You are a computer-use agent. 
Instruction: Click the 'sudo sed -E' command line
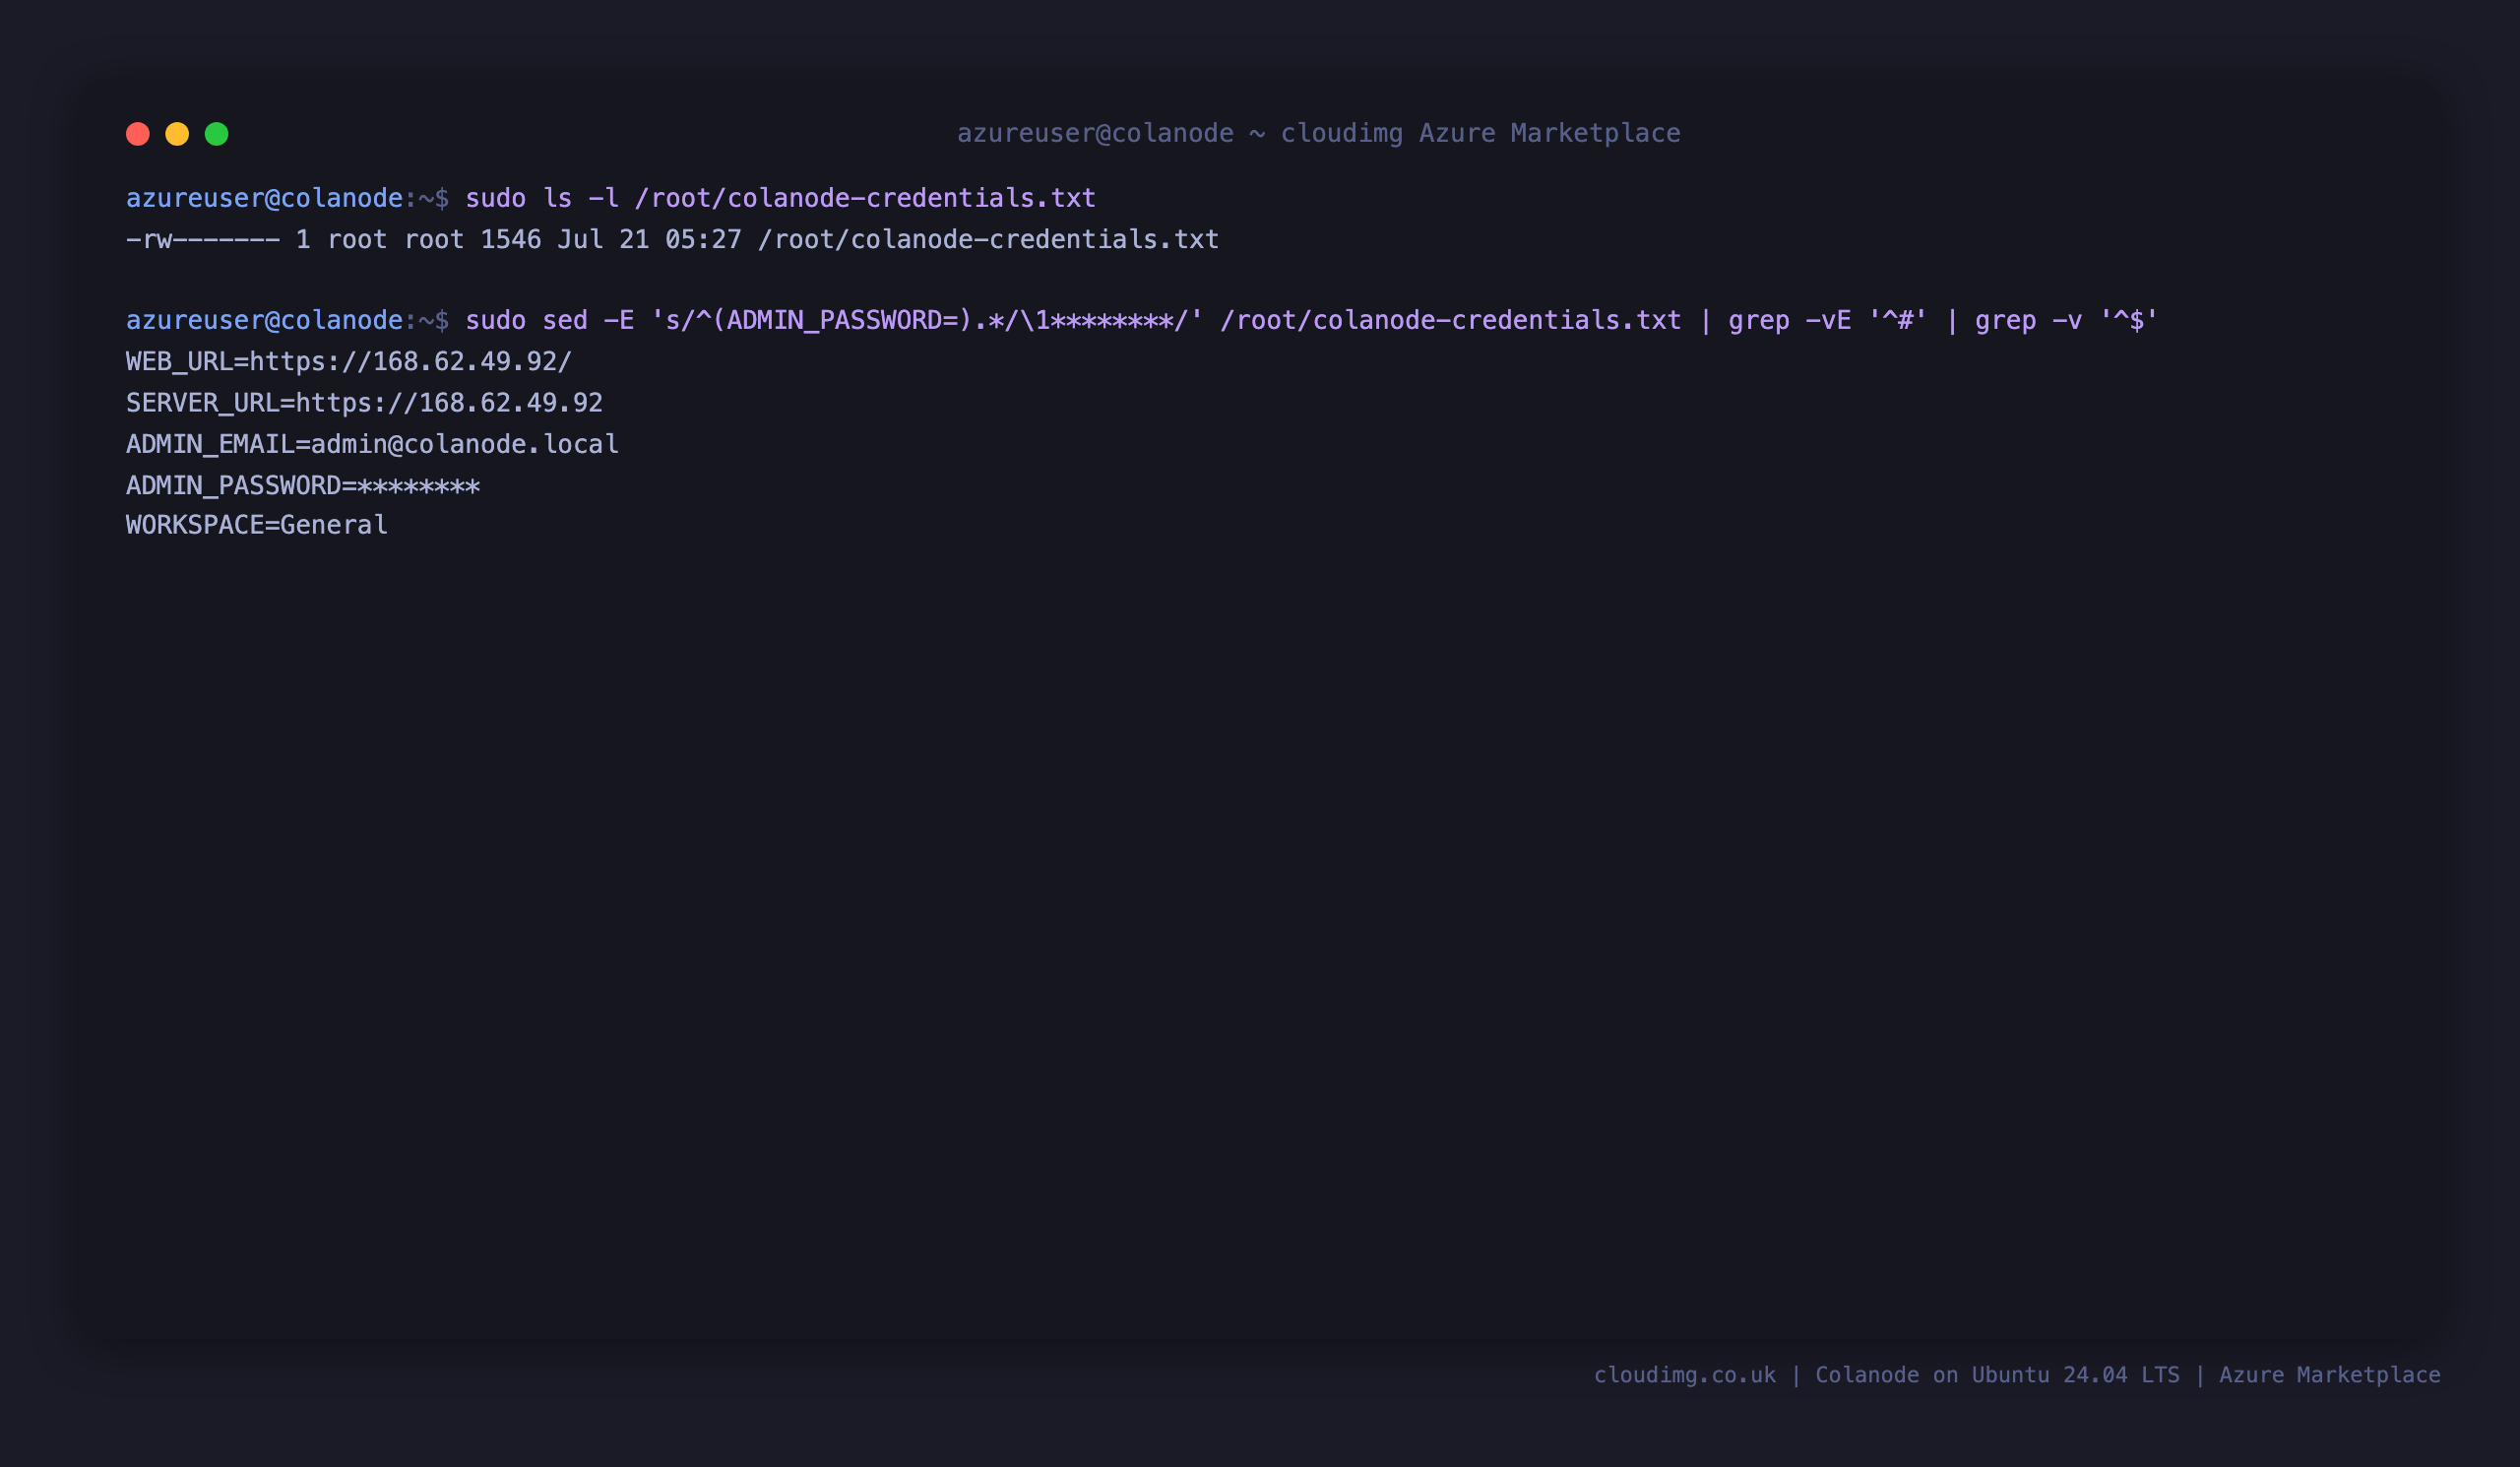[x=1311, y=320]
